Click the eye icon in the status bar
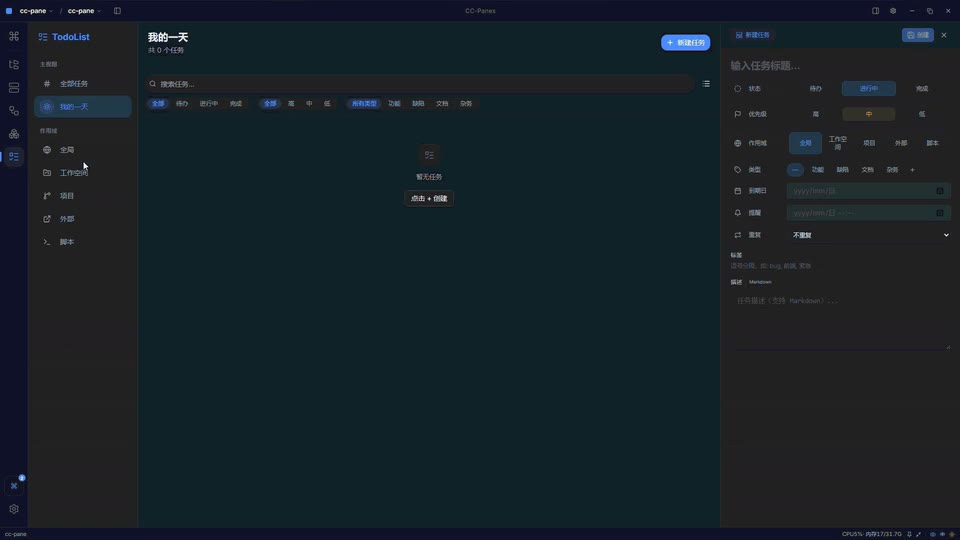 point(933,534)
